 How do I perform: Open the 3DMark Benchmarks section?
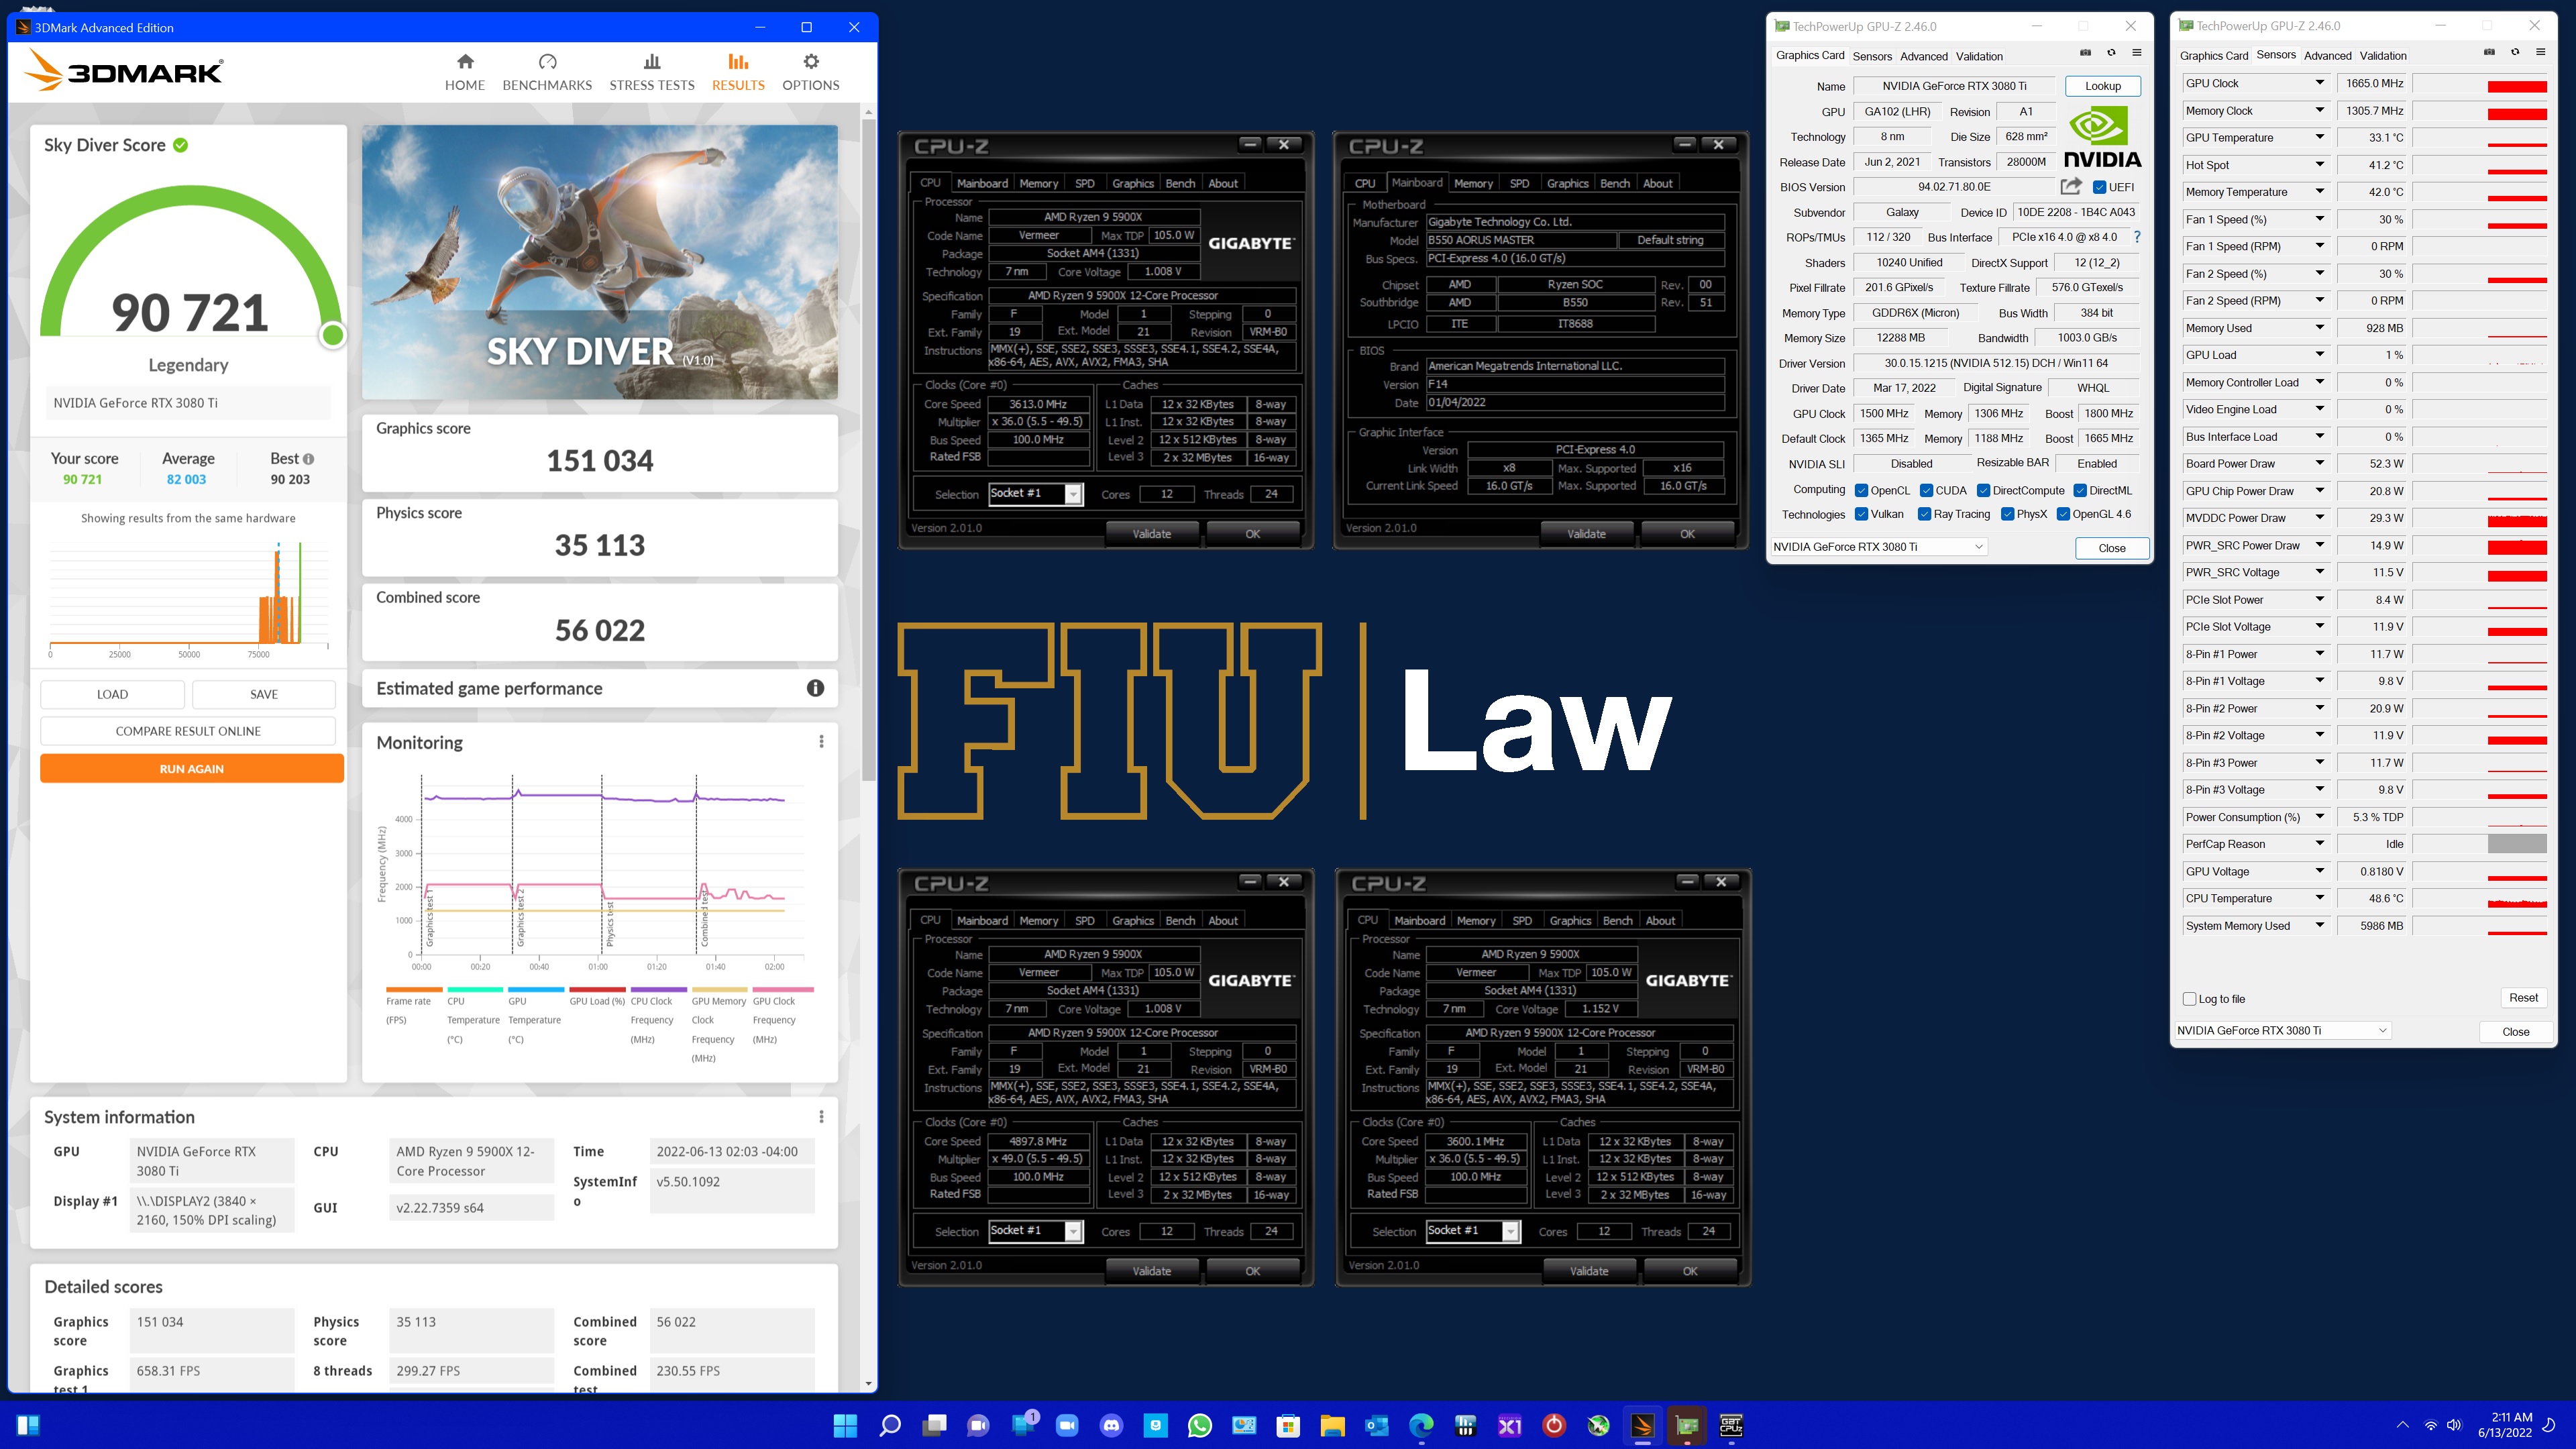pyautogui.click(x=547, y=72)
